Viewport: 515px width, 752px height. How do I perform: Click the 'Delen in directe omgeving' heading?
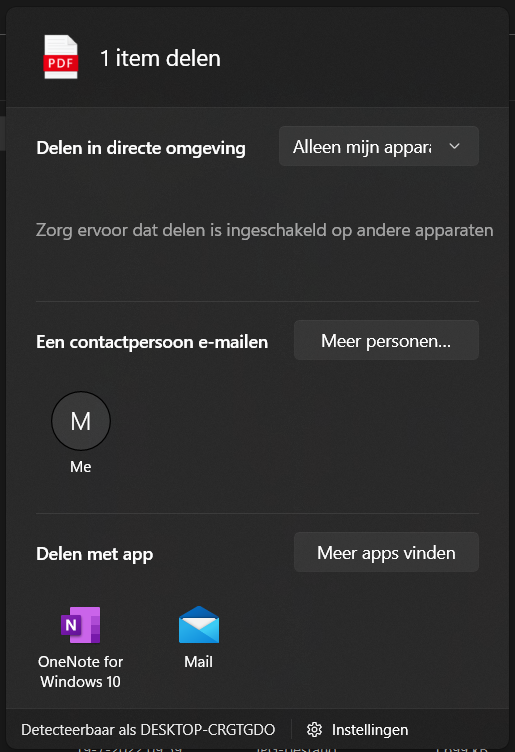click(141, 148)
